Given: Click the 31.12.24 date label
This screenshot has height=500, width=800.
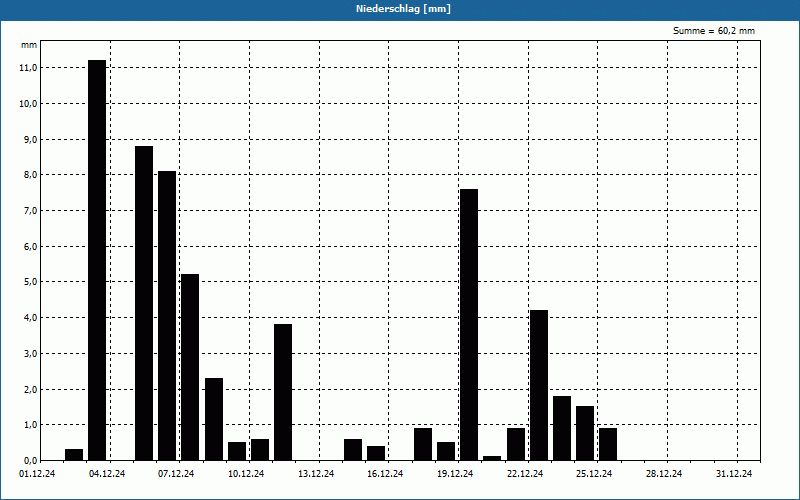Looking at the screenshot, I should [x=734, y=474].
